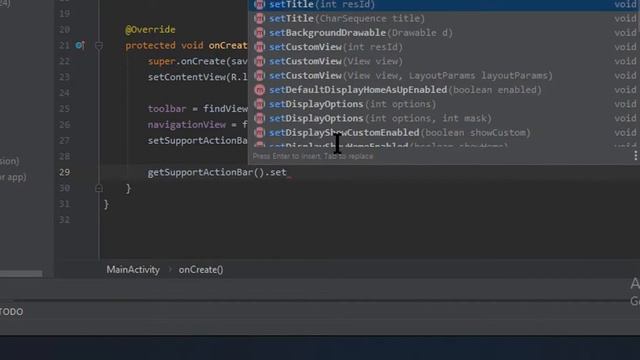The width and height of the screenshot is (640, 360).
Task: Click the override gutter icon on line 21
Action: pyautogui.click(x=80, y=45)
